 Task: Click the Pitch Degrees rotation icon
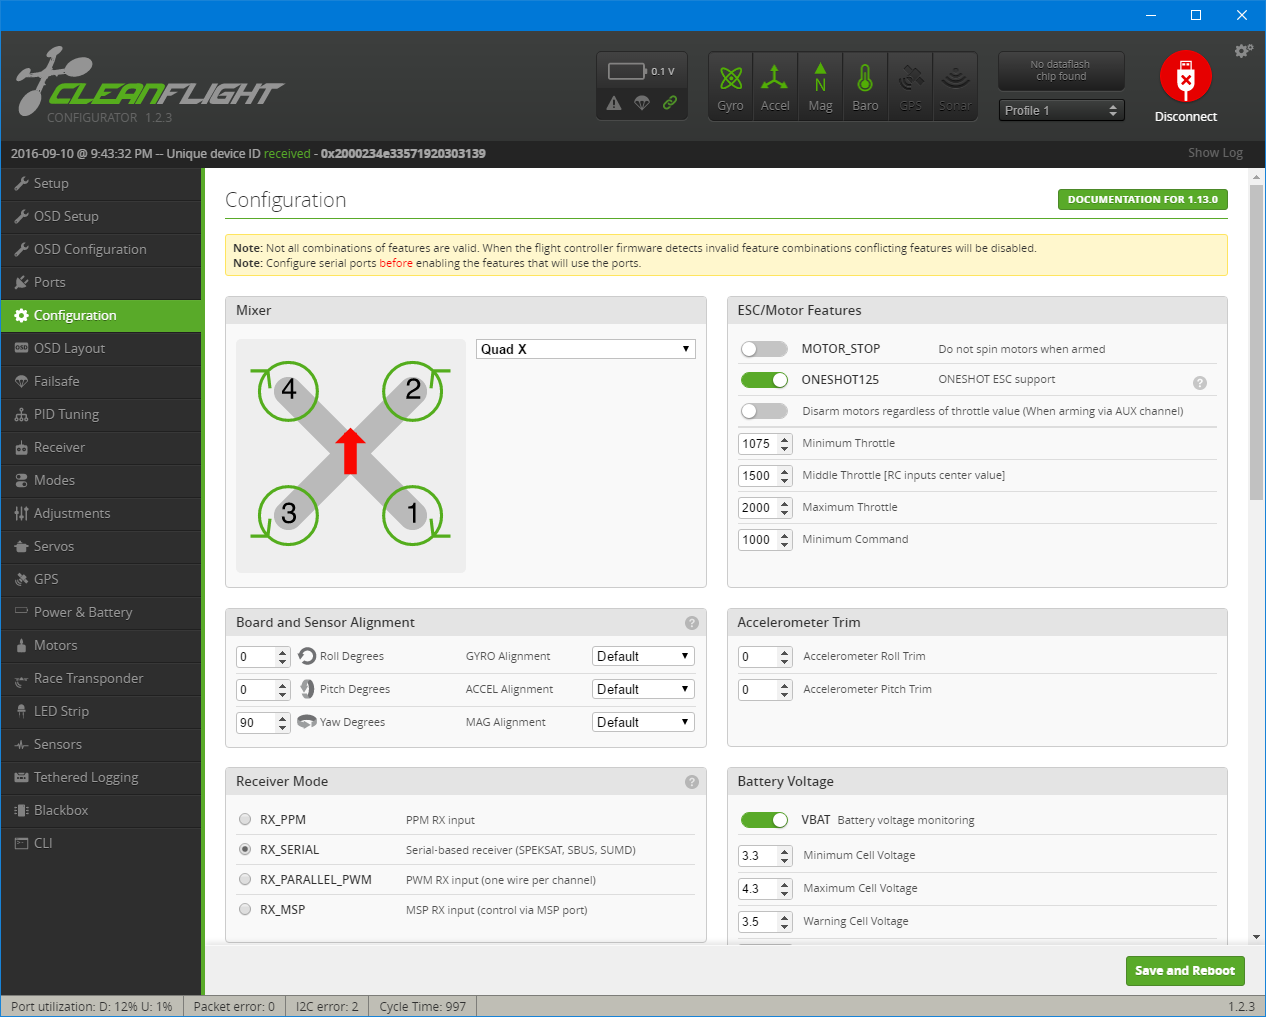pyautogui.click(x=307, y=689)
